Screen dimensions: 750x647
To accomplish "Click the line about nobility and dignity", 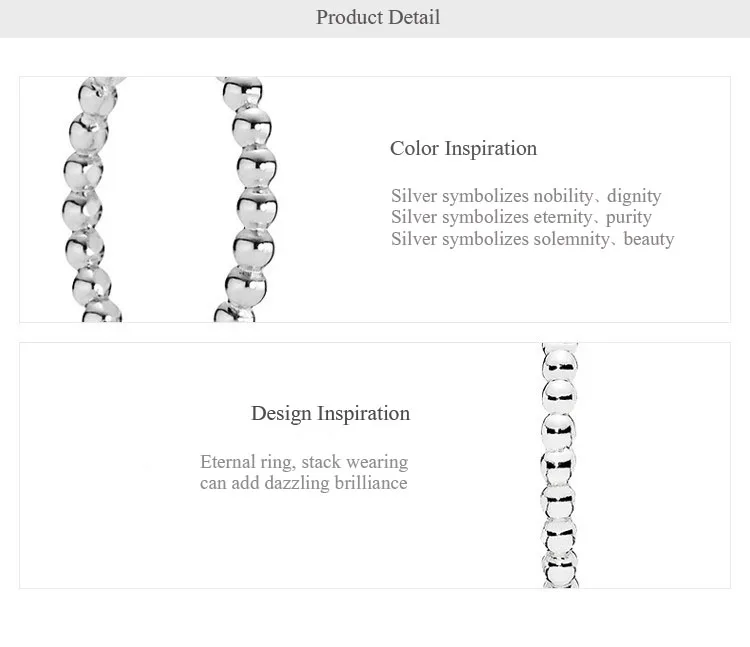I will 526,196.
